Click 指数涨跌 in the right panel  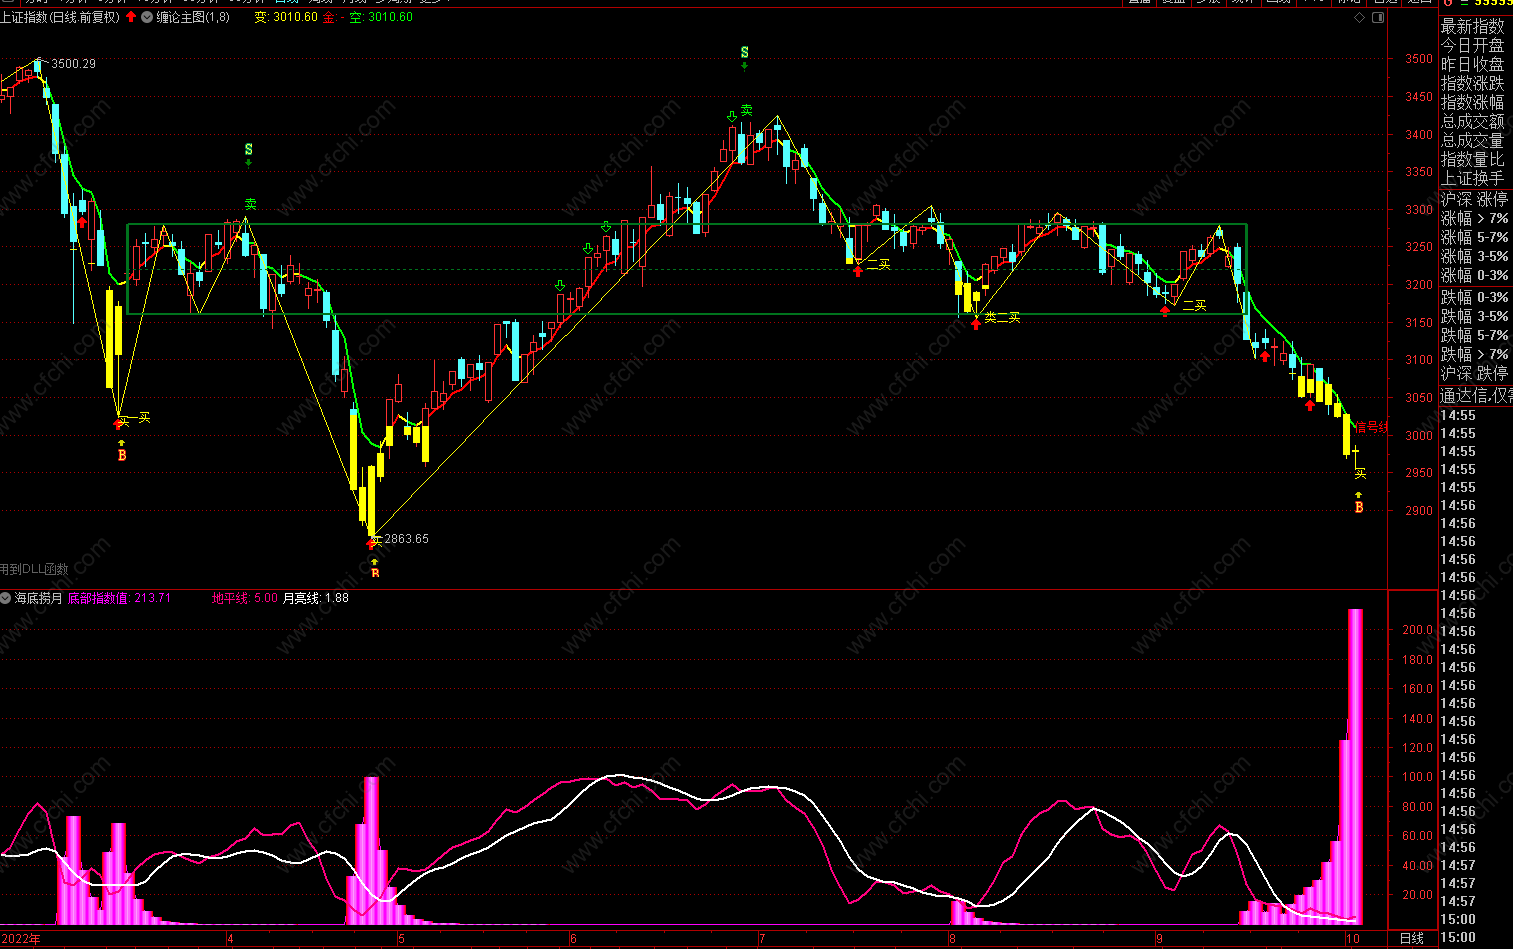tap(1472, 83)
